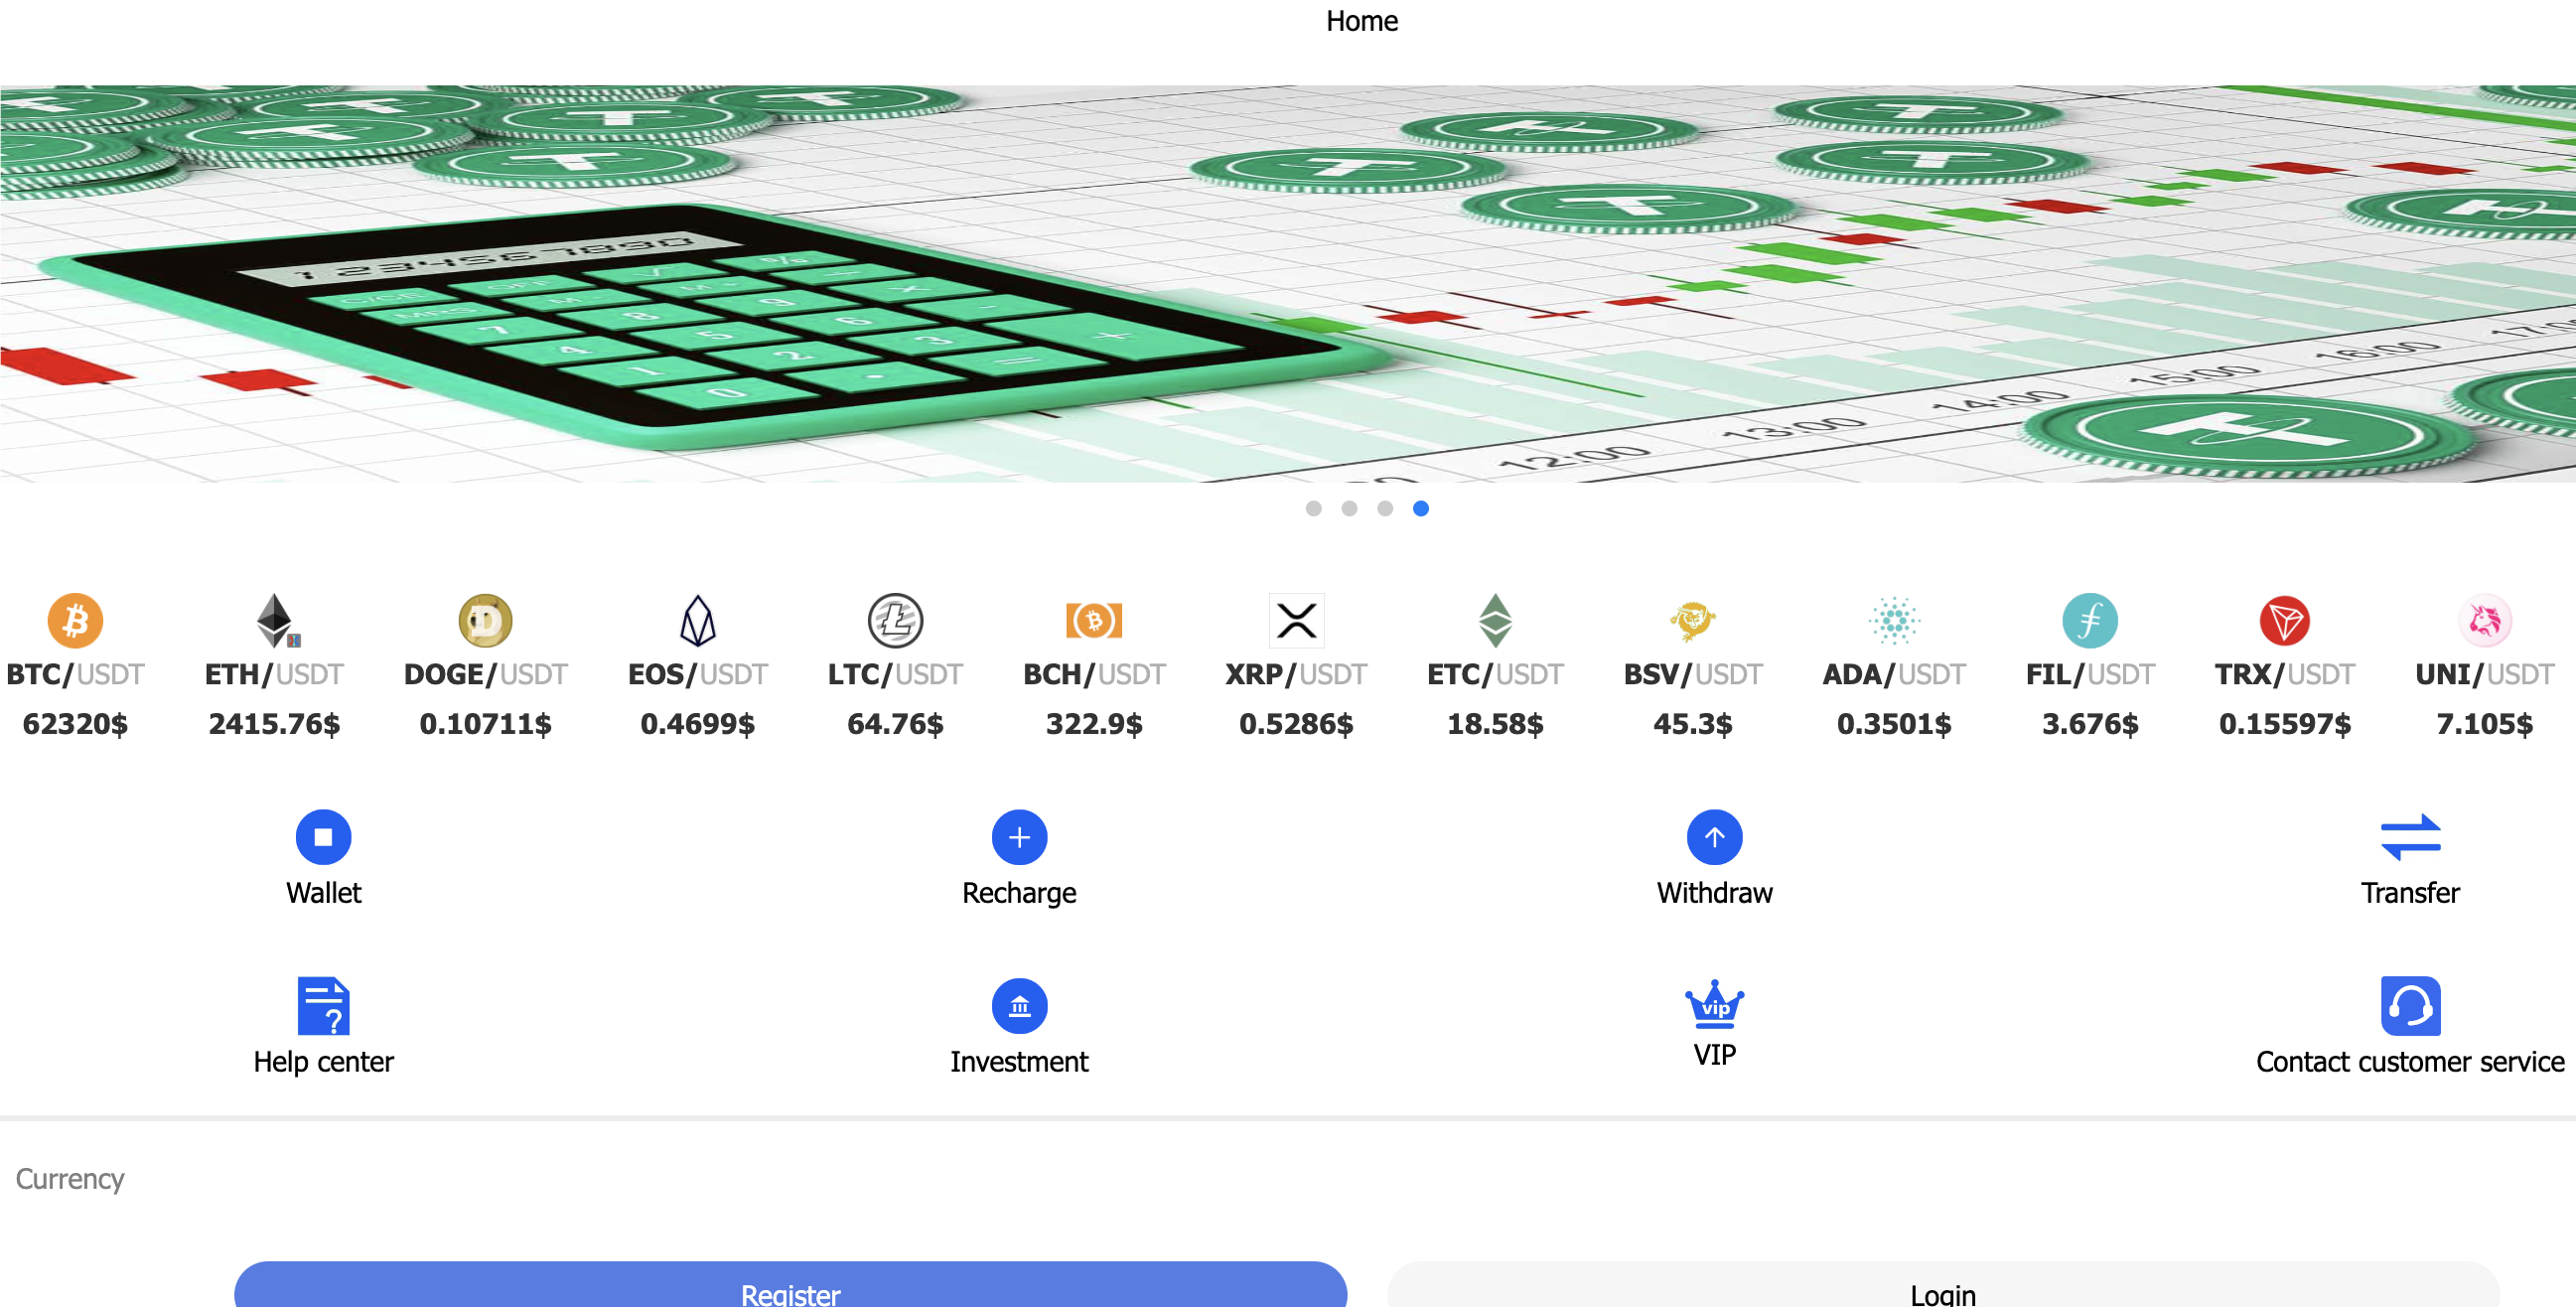
Task: Select the Transfer arrows icon
Action: click(x=2409, y=837)
